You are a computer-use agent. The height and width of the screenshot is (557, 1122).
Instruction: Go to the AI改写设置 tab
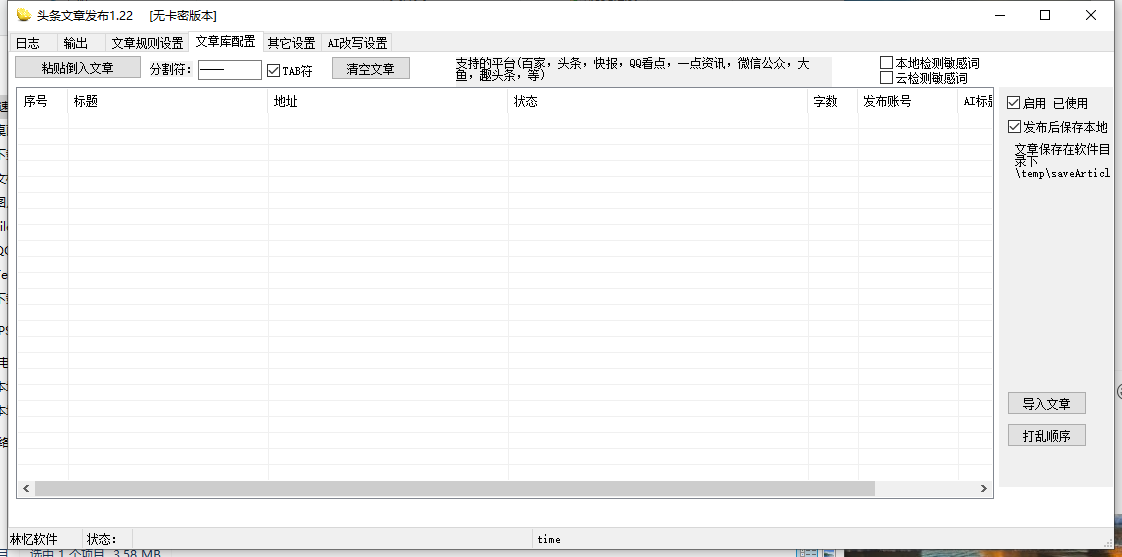[x=357, y=43]
